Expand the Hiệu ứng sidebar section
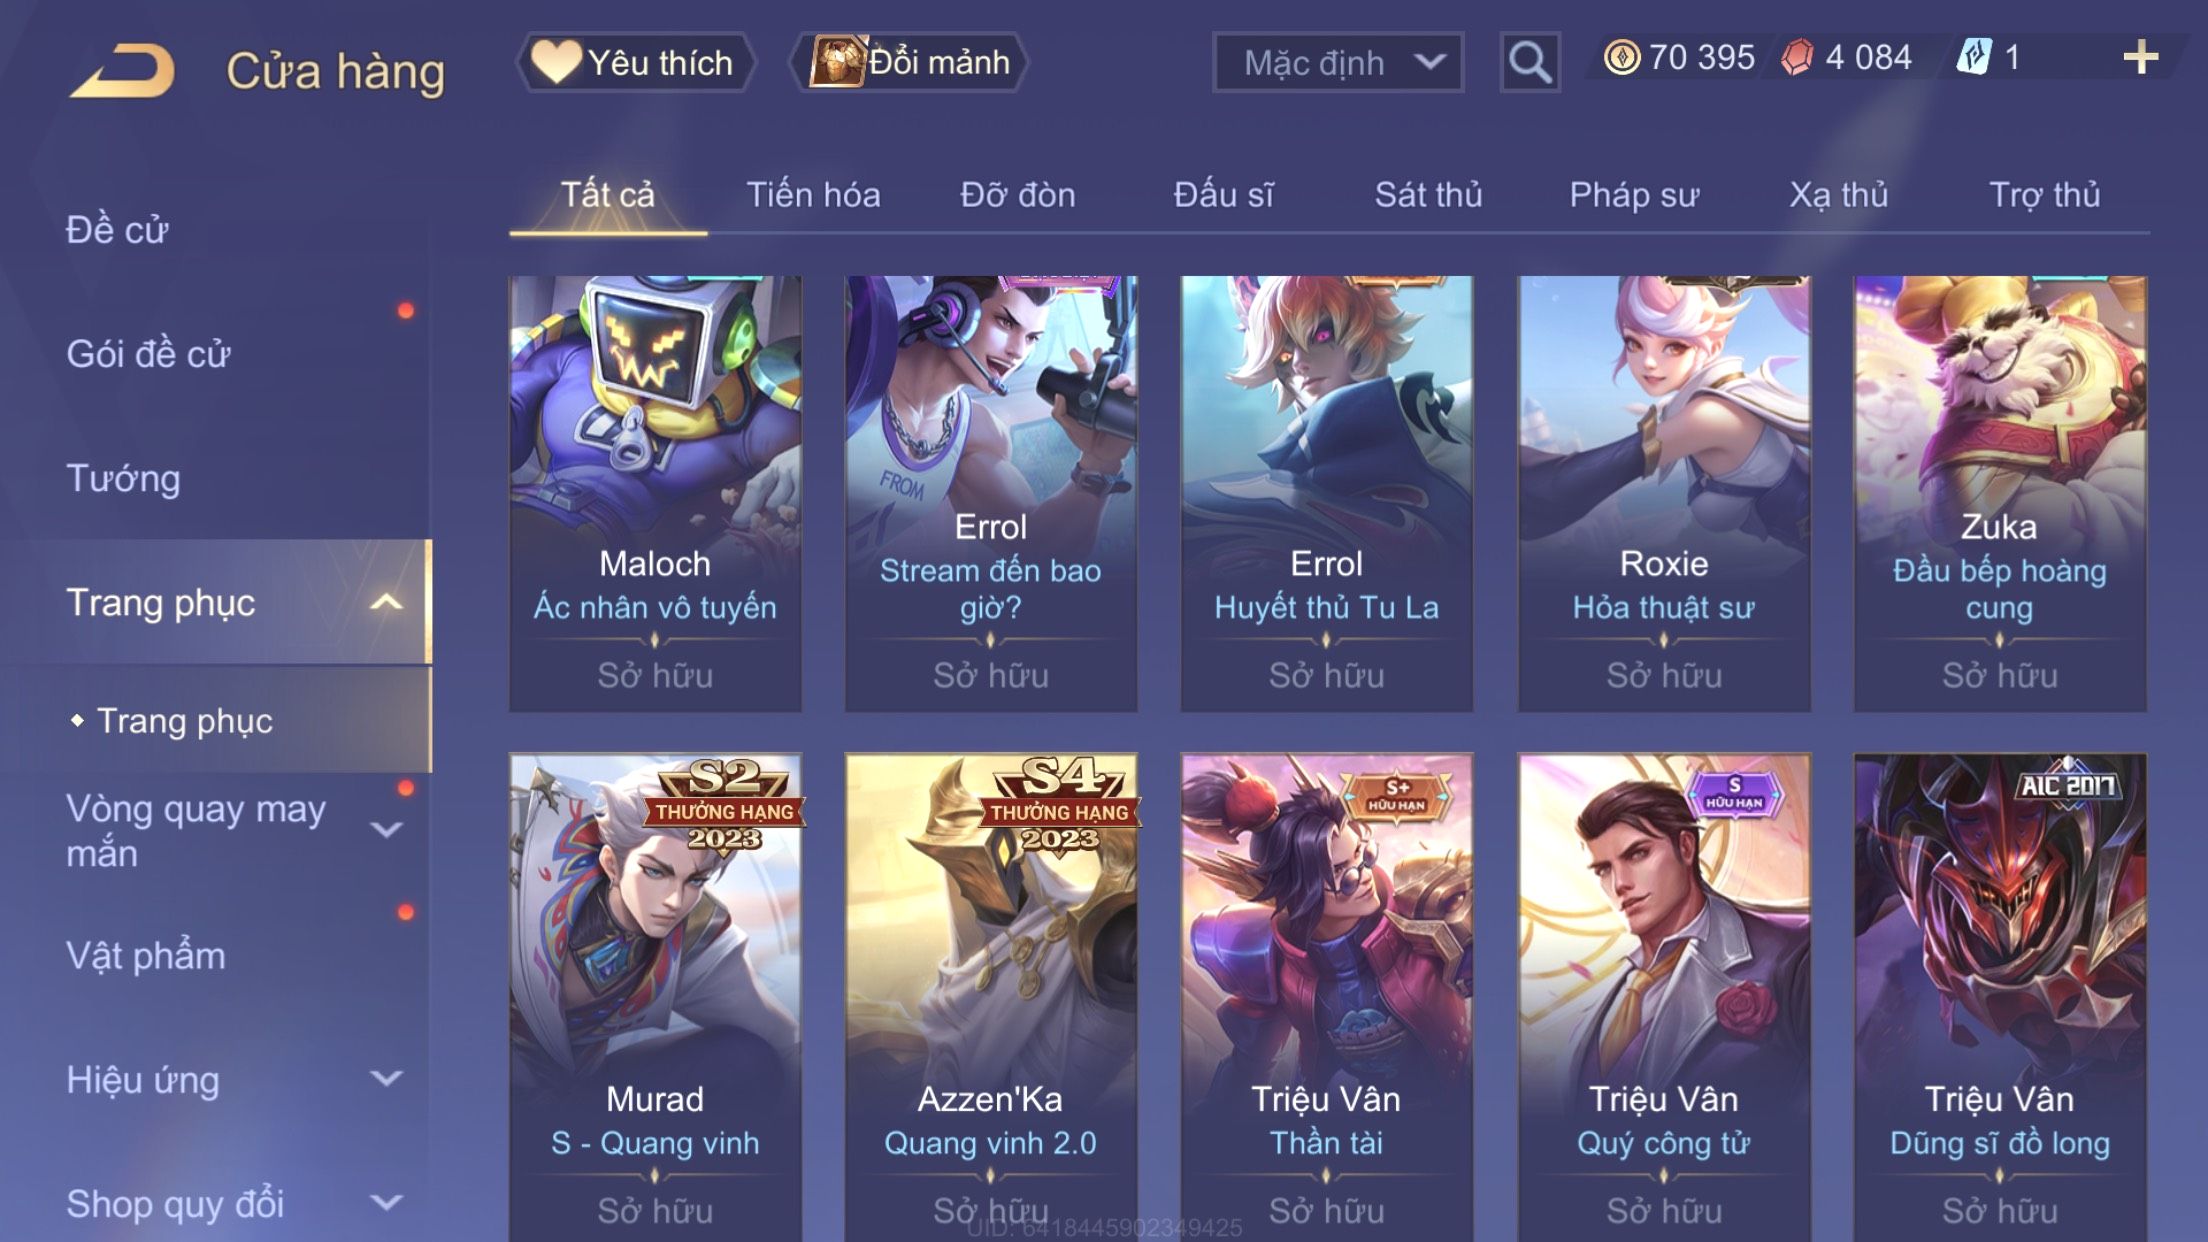This screenshot has height=1242, width=2208. [386, 1079]
